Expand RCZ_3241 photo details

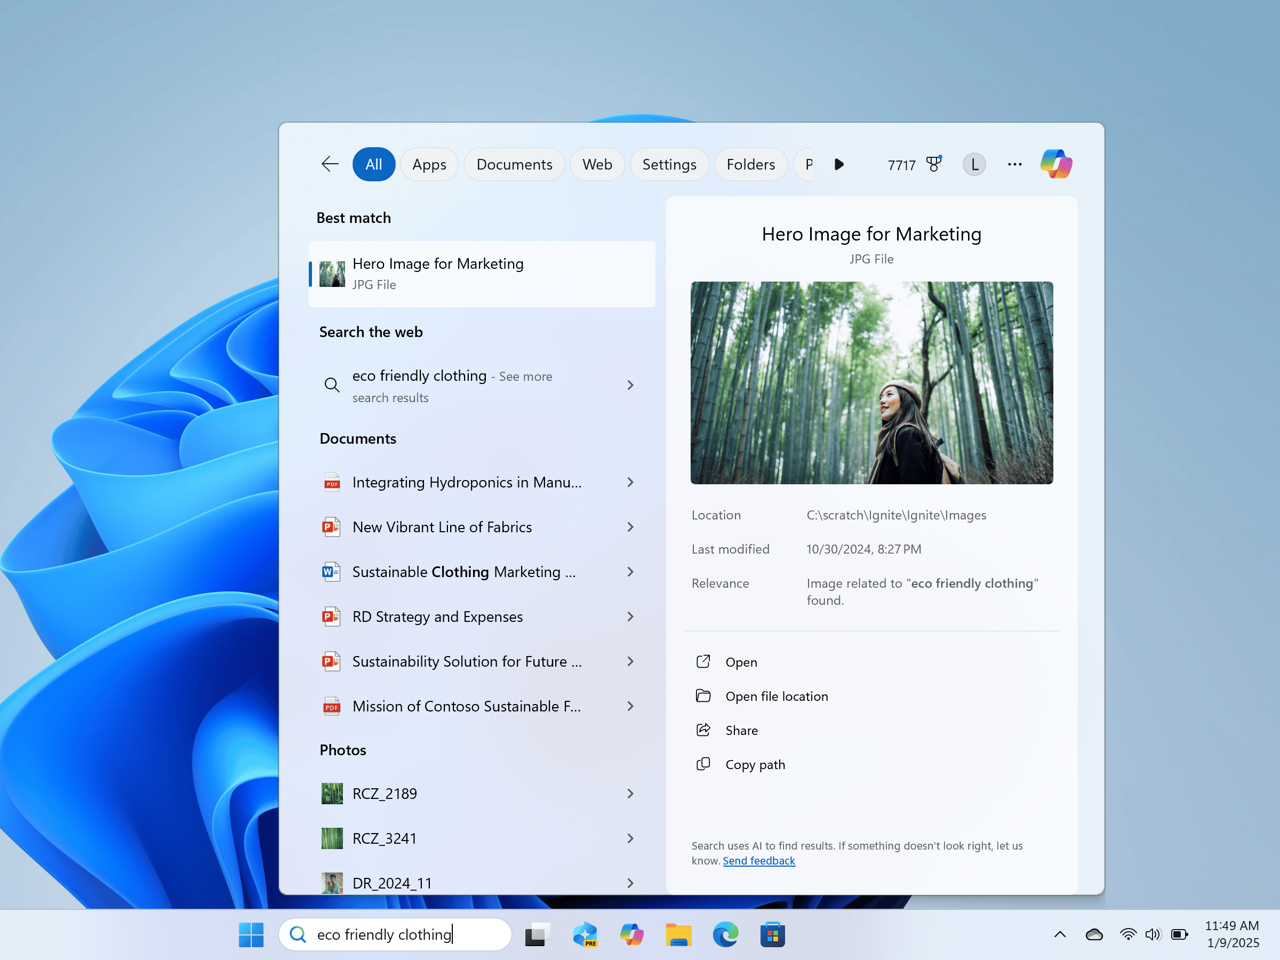click(630, 838)
